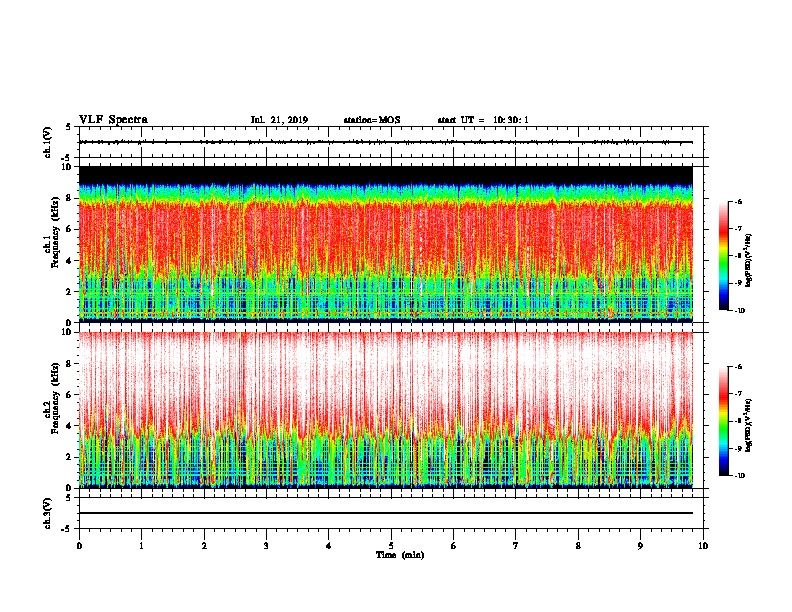Click the ch.2 spectrogram color scale bar

tap(724, 421)
